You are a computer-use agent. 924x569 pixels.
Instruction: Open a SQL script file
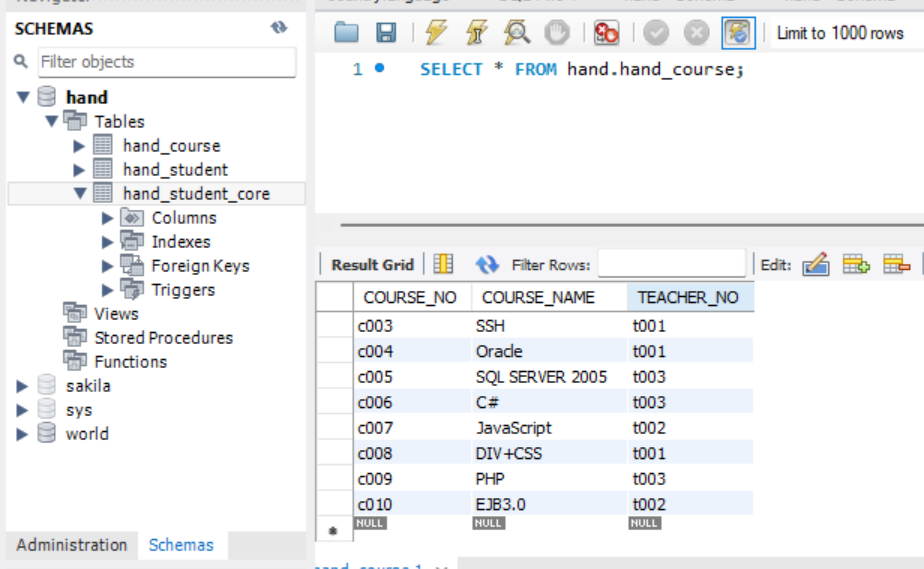pos(346,32)
